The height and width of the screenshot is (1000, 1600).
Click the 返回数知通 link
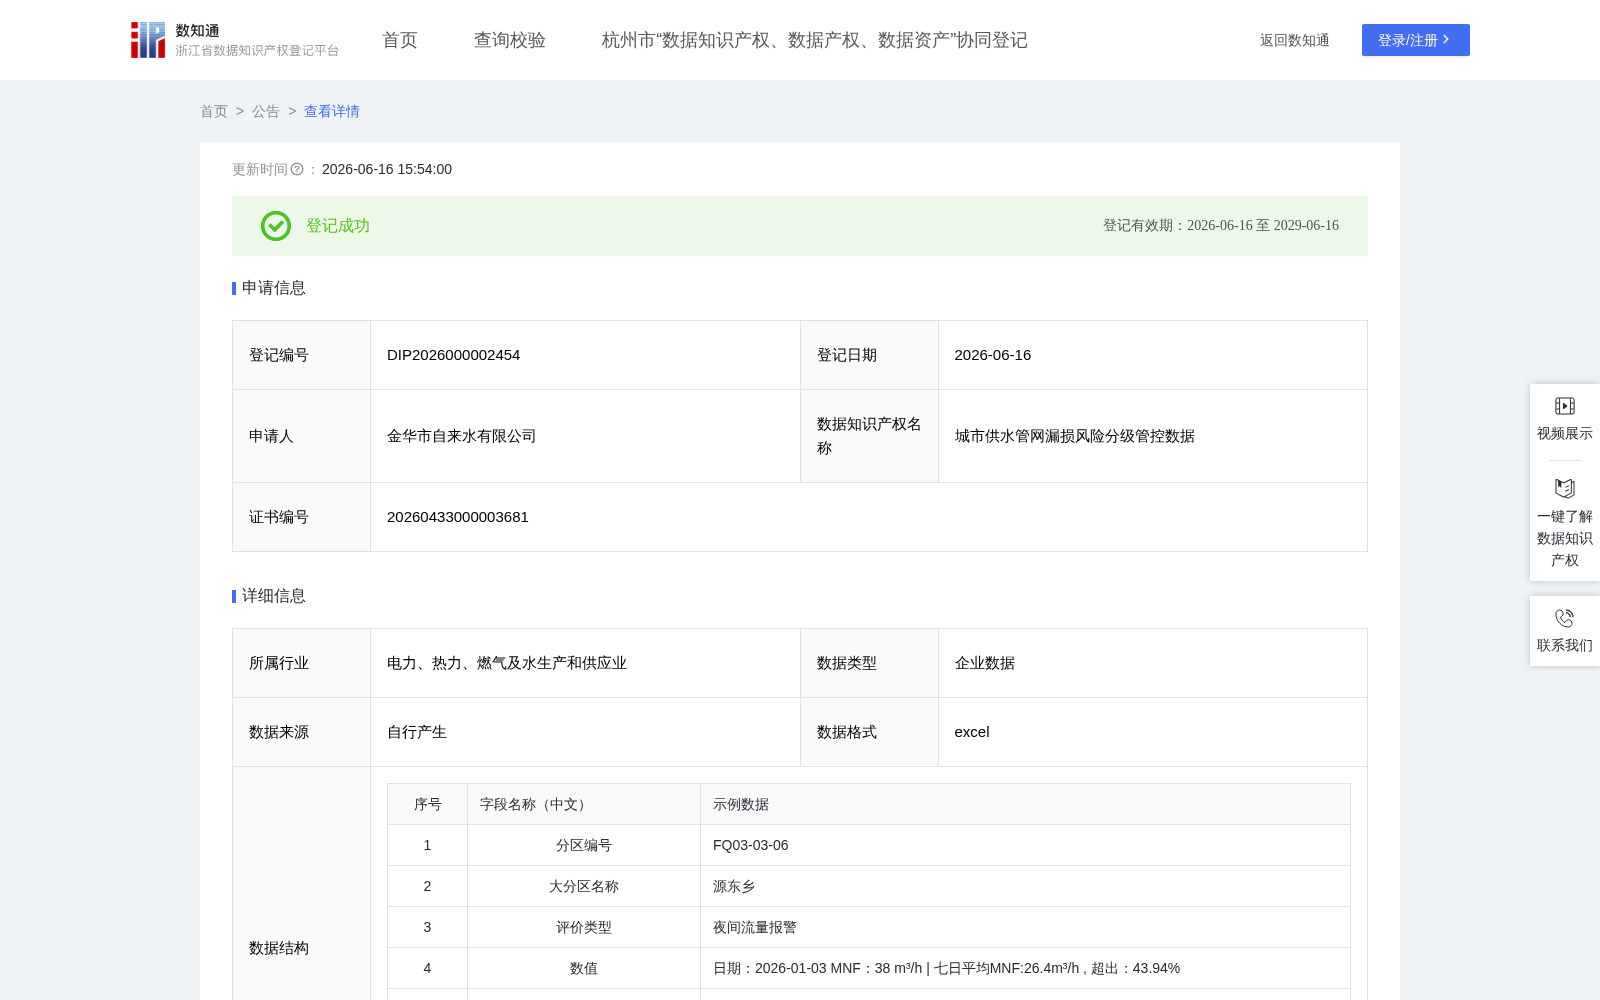click(1295, 40)
